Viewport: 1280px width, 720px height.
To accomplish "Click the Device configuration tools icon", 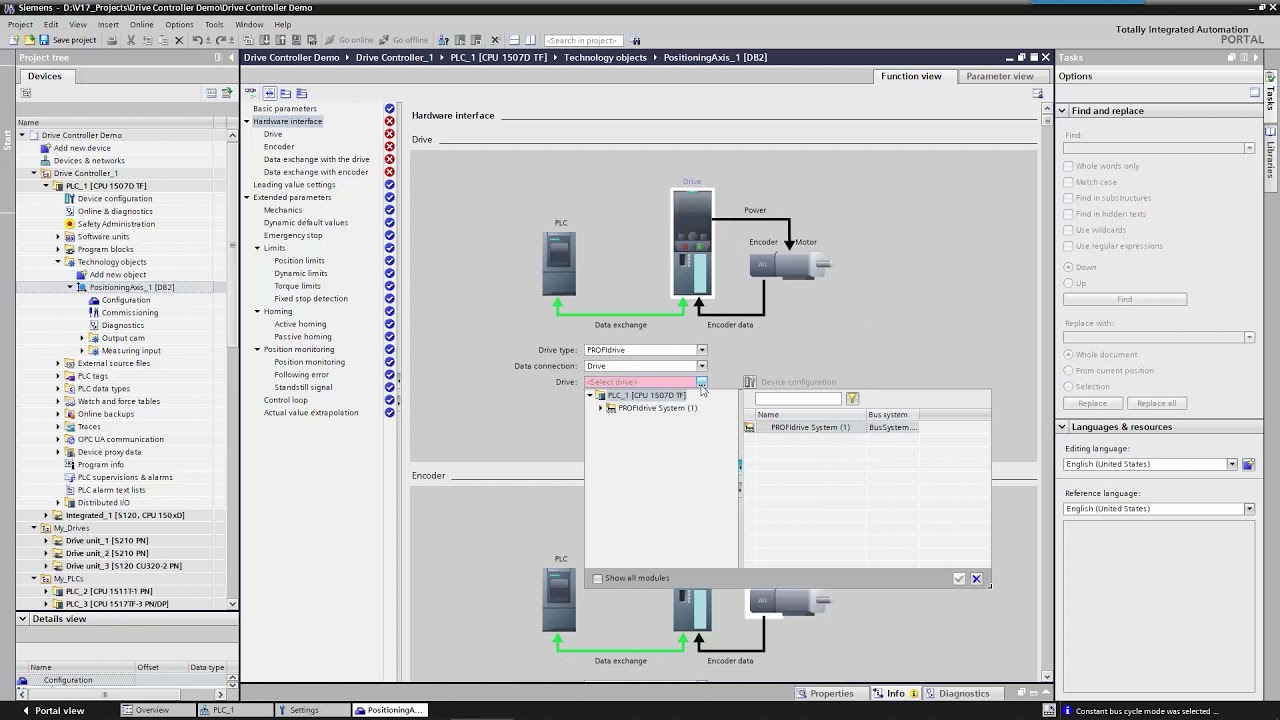I will point(750,382).
